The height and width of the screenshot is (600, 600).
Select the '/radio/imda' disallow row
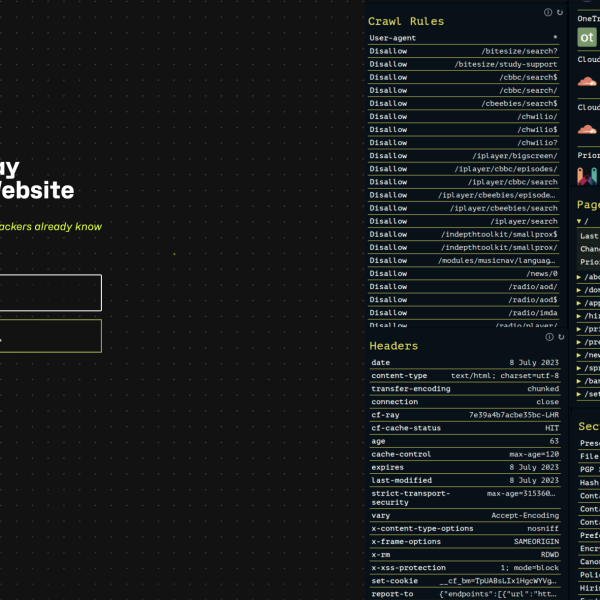pos(463,312)
